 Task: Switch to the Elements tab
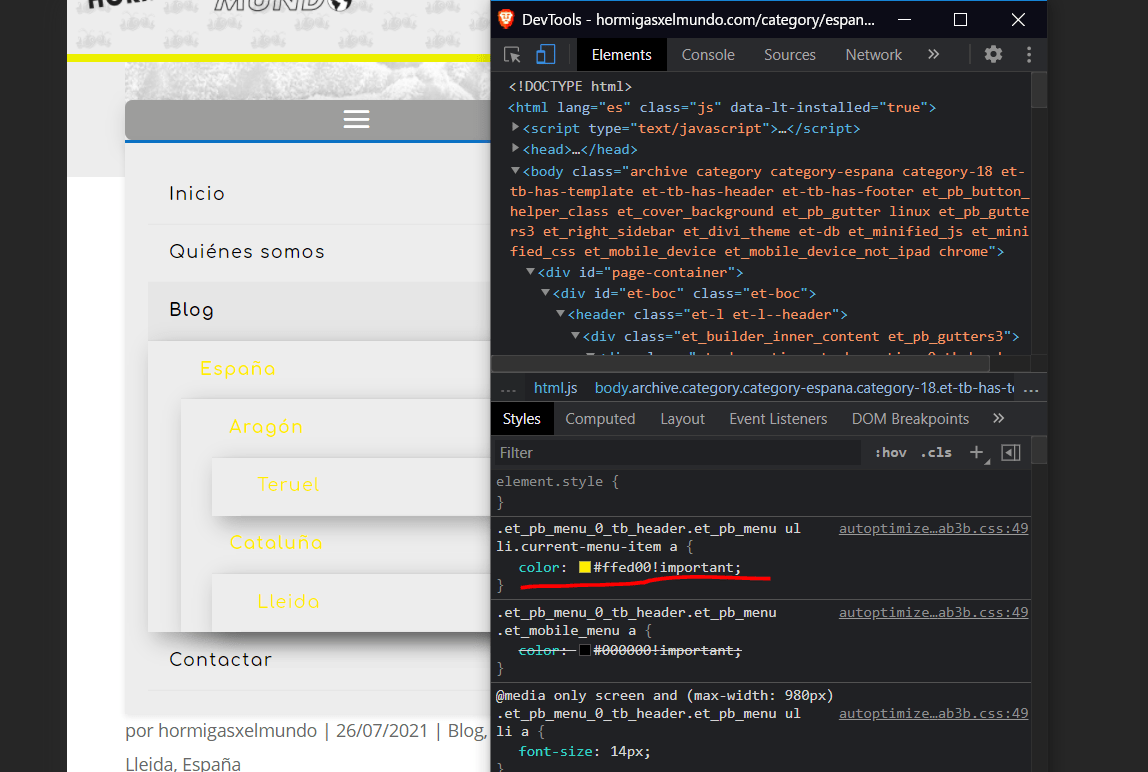(621, 55)
